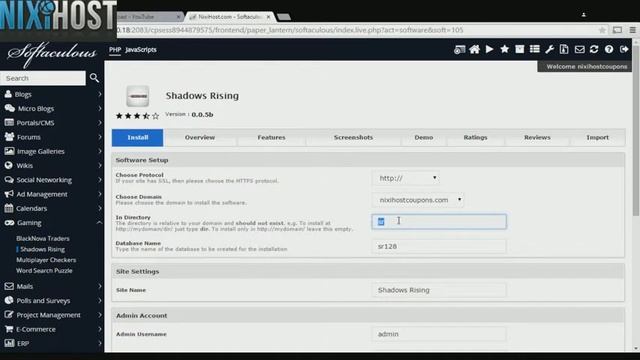Click the Database Name field

point(439,247)
